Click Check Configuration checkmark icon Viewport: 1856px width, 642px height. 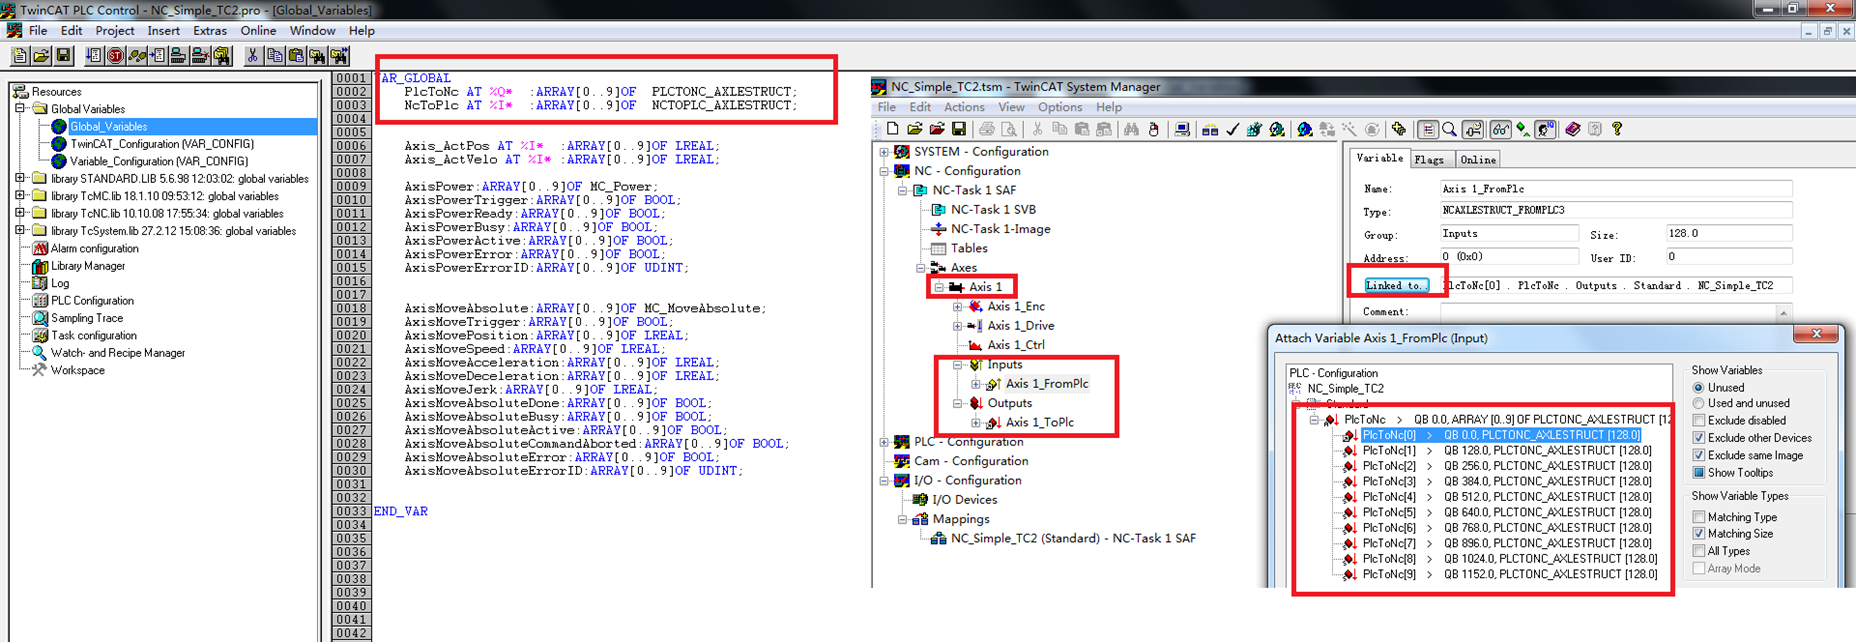pyautogui.click(x=1233, y=129)
